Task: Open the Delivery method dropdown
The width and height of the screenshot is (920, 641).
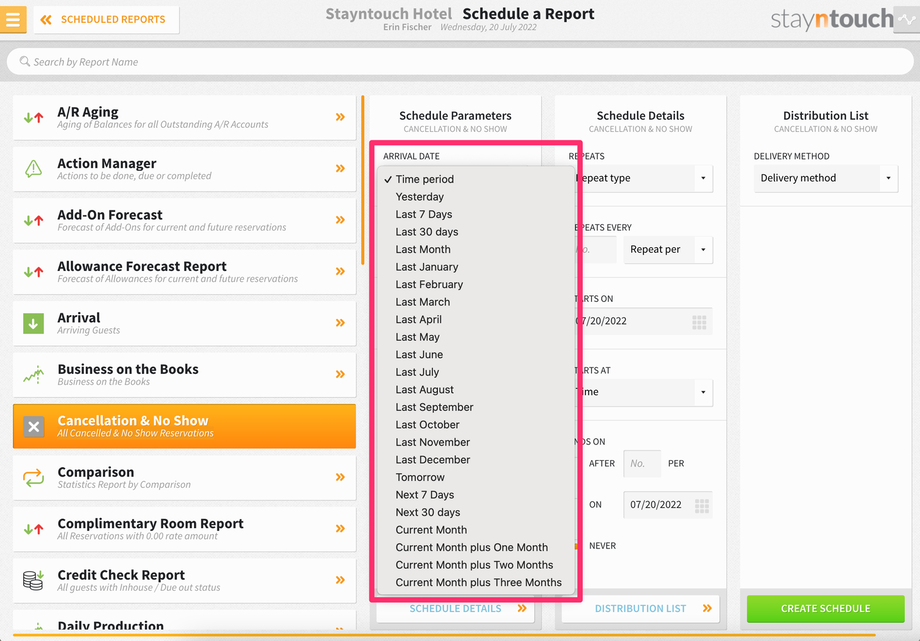Action: 826,178
